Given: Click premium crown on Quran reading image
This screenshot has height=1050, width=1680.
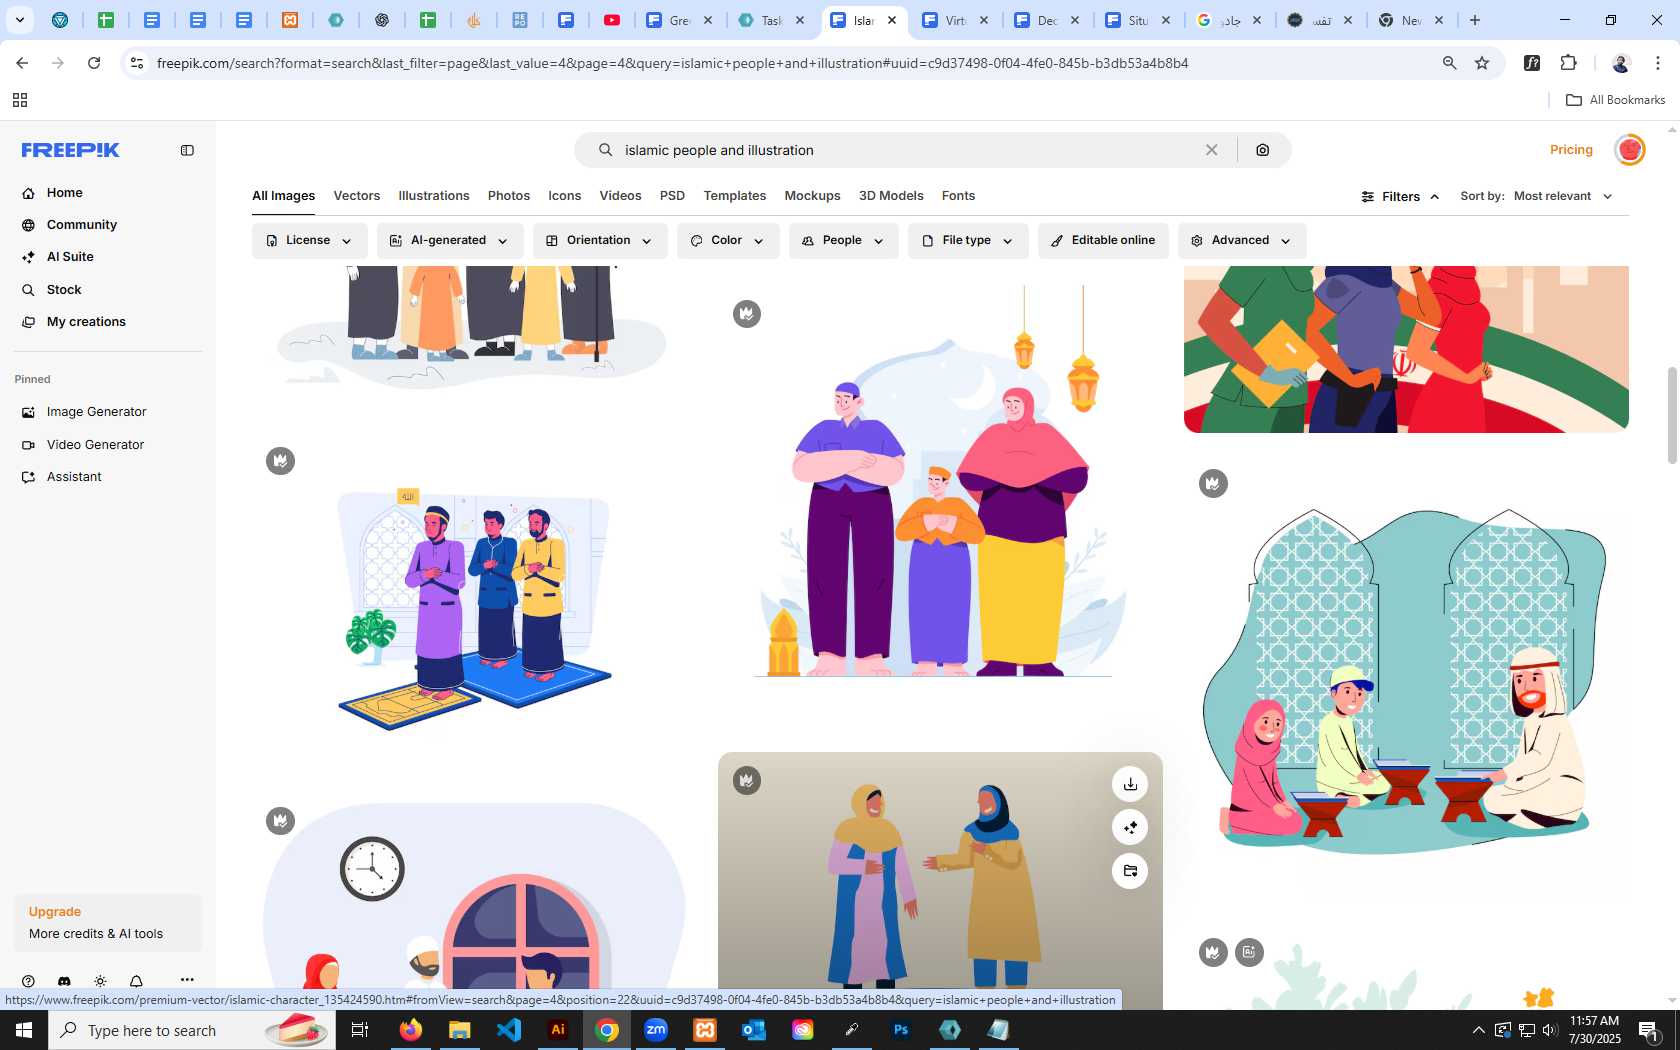Looking at the screenshot, I should pos(1213,484).
